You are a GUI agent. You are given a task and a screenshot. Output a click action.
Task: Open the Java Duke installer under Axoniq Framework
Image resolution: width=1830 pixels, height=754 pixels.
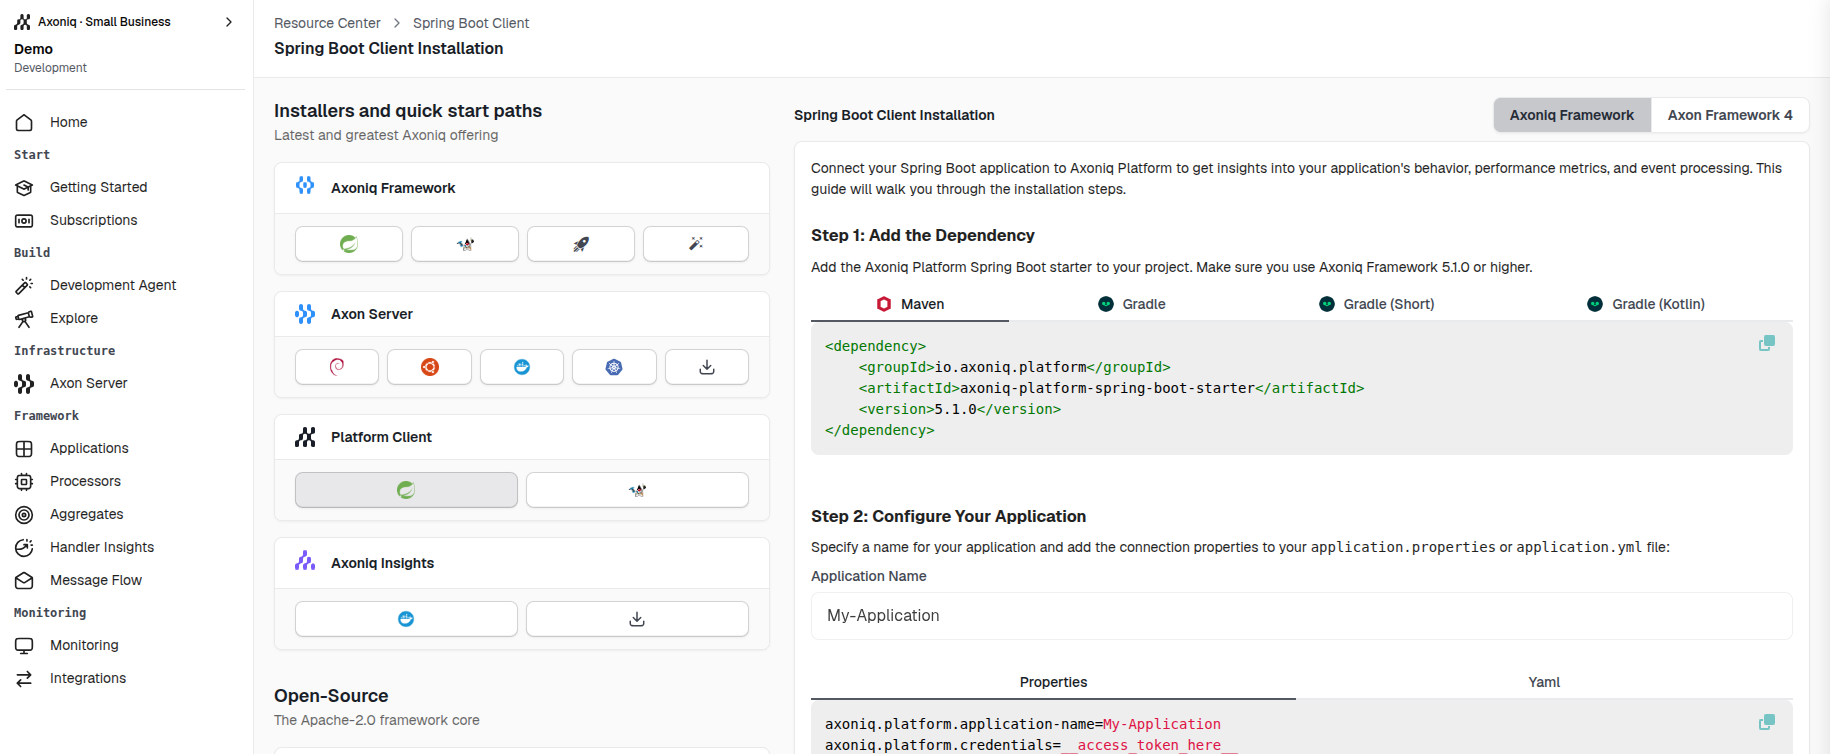point(465,244)
